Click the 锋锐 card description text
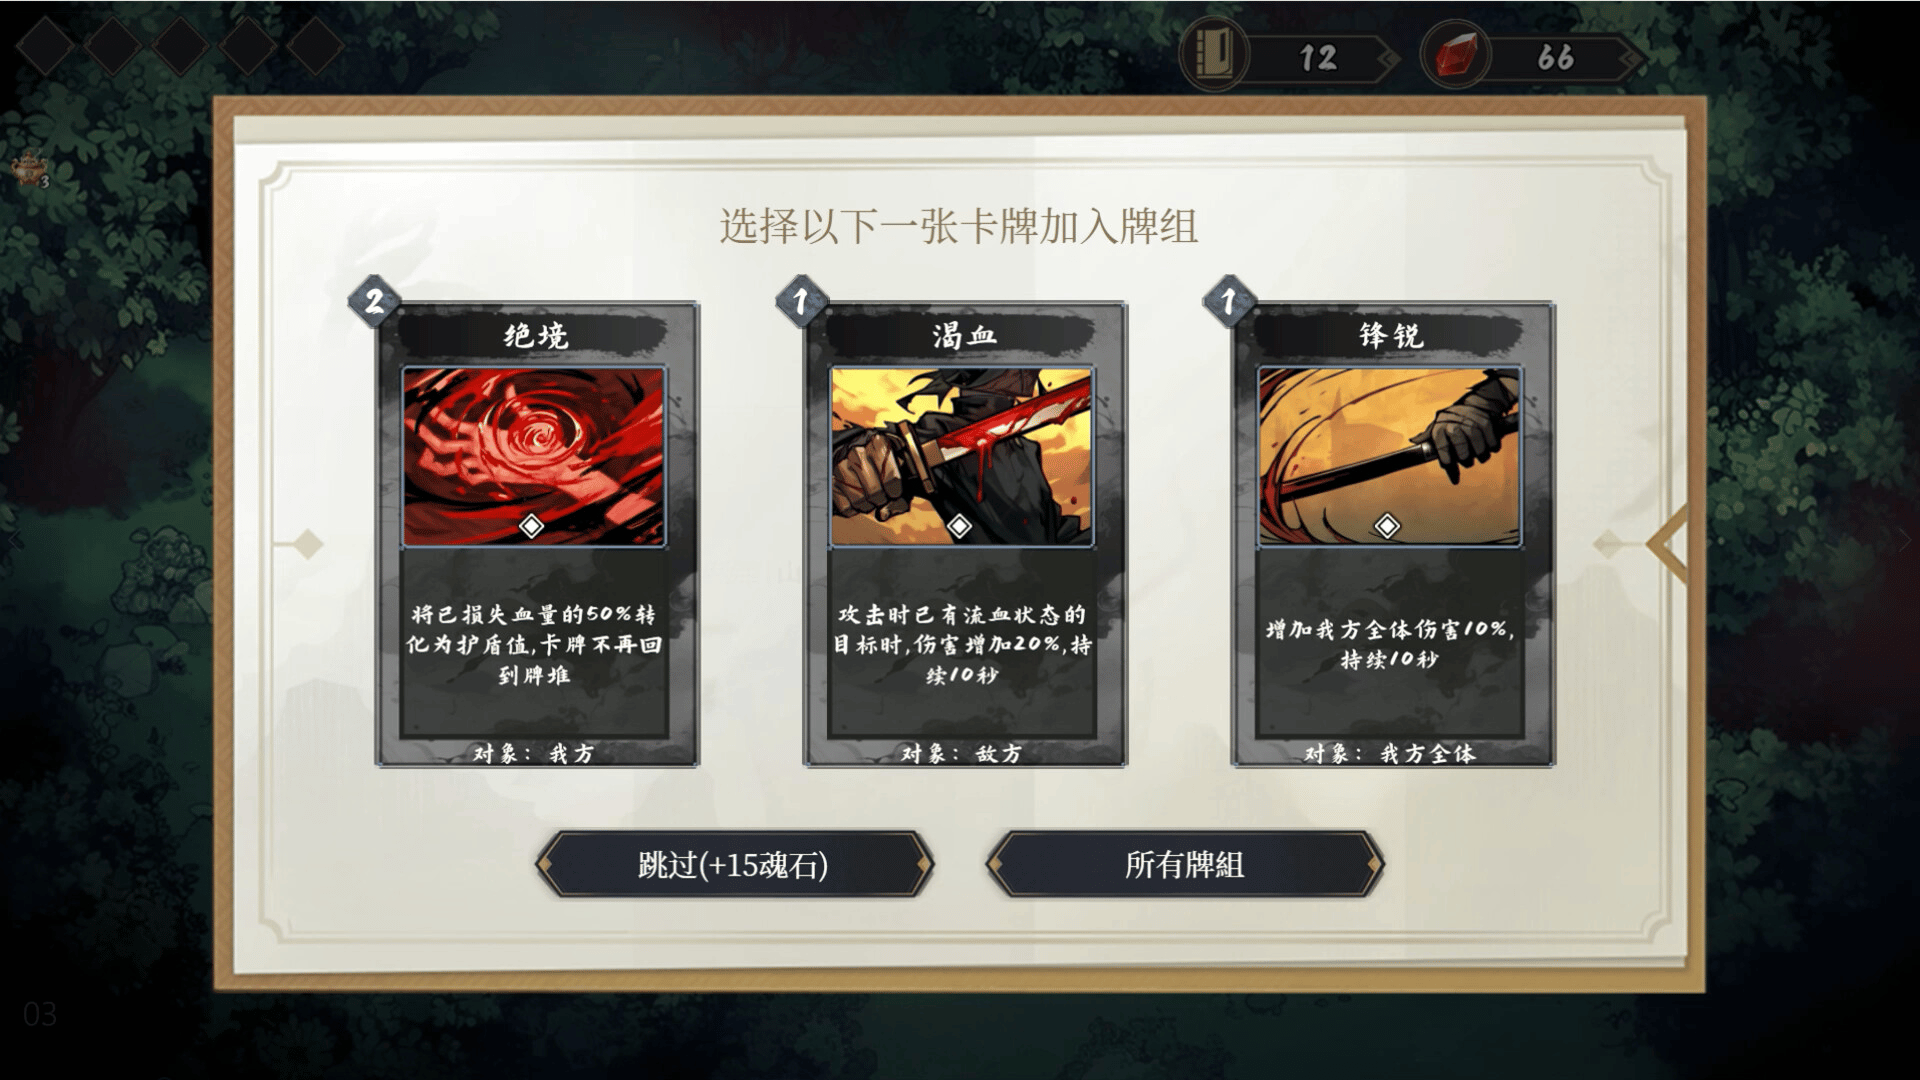 (1390, 644)
